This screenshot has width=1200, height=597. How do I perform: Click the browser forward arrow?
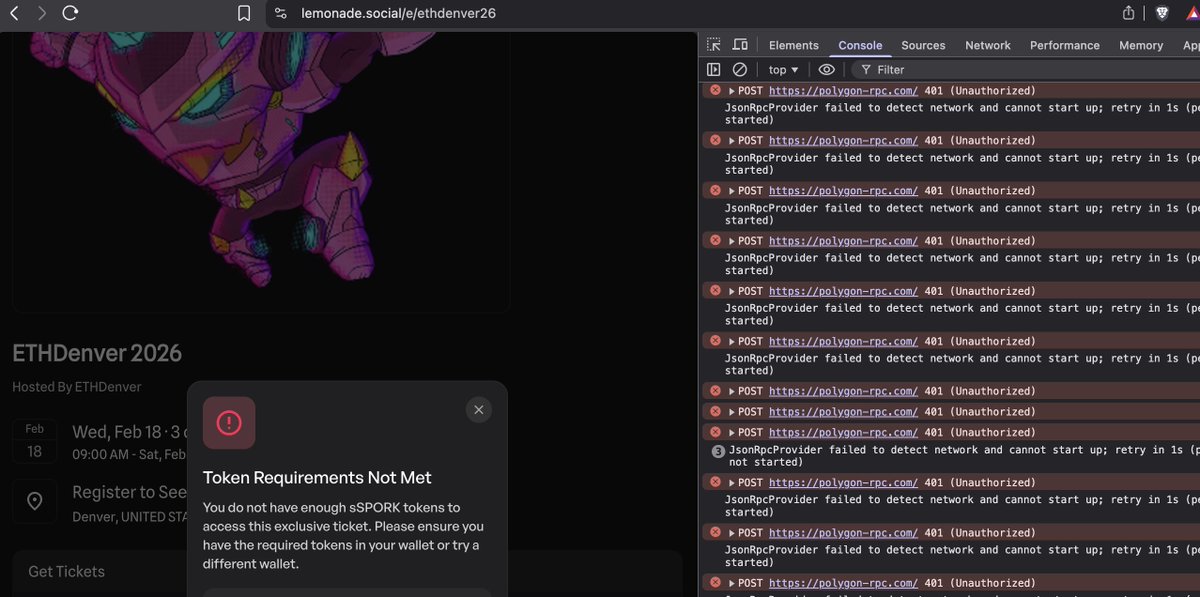coord(41,13)
